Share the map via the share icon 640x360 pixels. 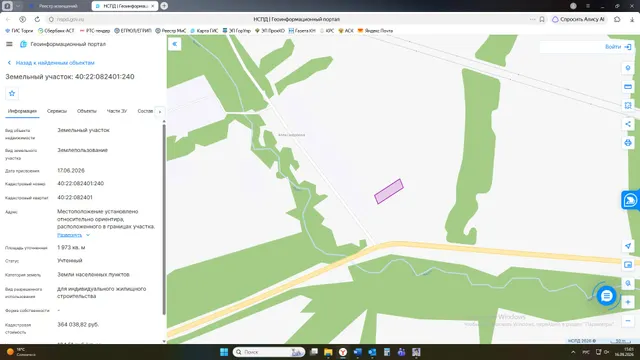(628, 124)
